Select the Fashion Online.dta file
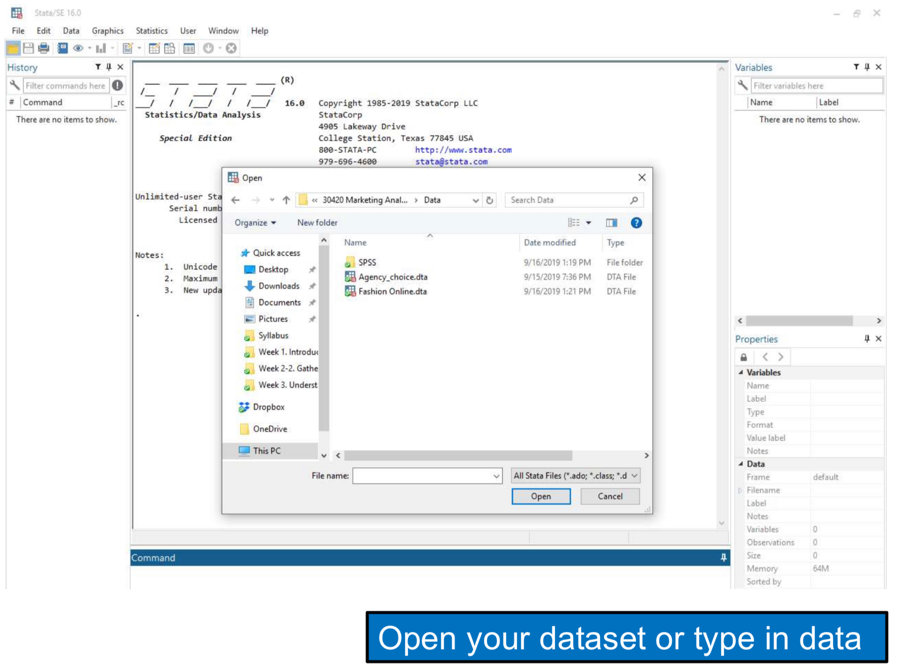This screenshot has height=672, width=900. [393, 292]
